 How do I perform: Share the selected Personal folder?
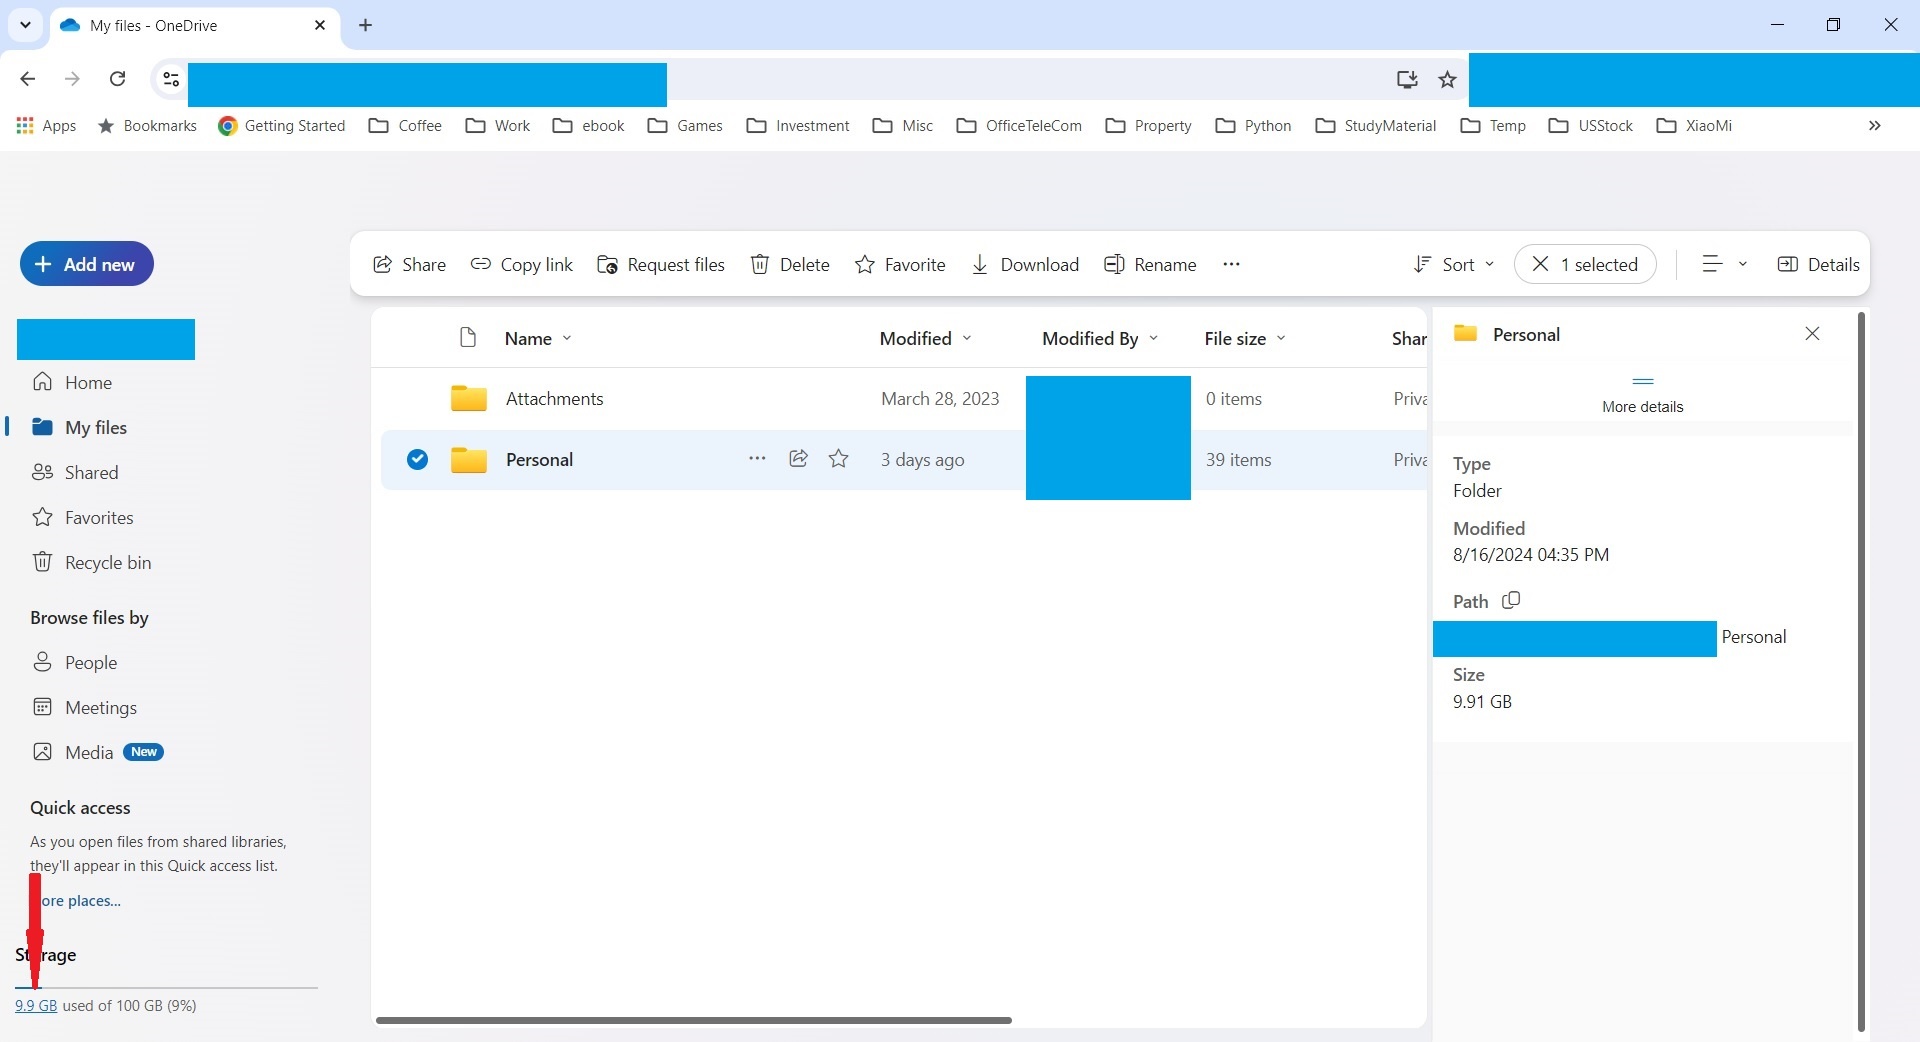[408, 264]
